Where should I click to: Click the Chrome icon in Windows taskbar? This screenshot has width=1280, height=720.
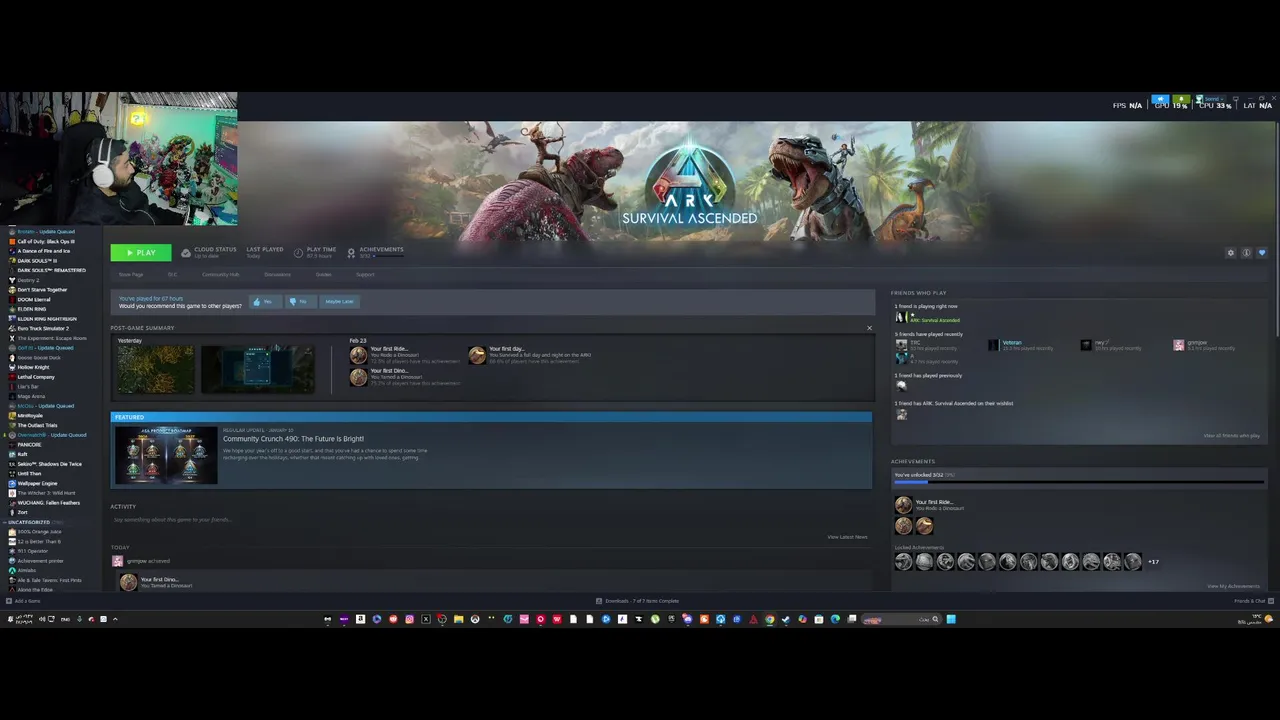coord(770,619)
